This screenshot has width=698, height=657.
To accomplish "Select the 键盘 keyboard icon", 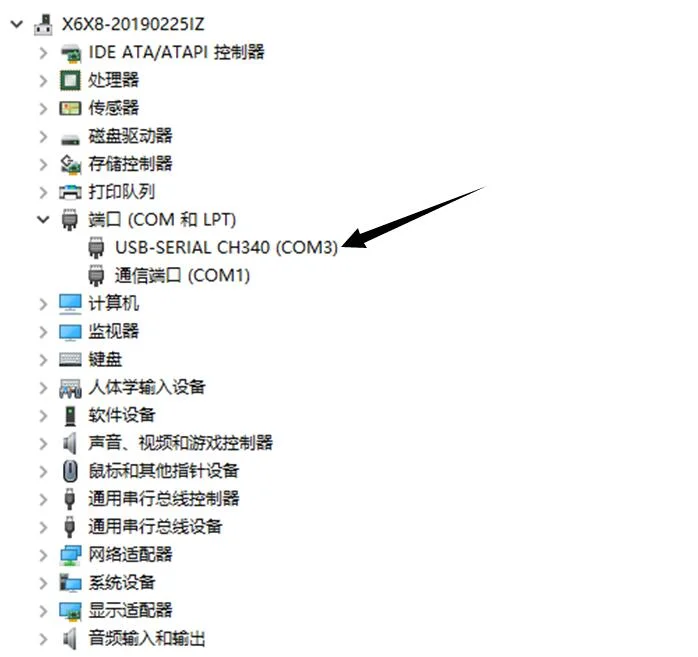I will [x=70, y=359].
